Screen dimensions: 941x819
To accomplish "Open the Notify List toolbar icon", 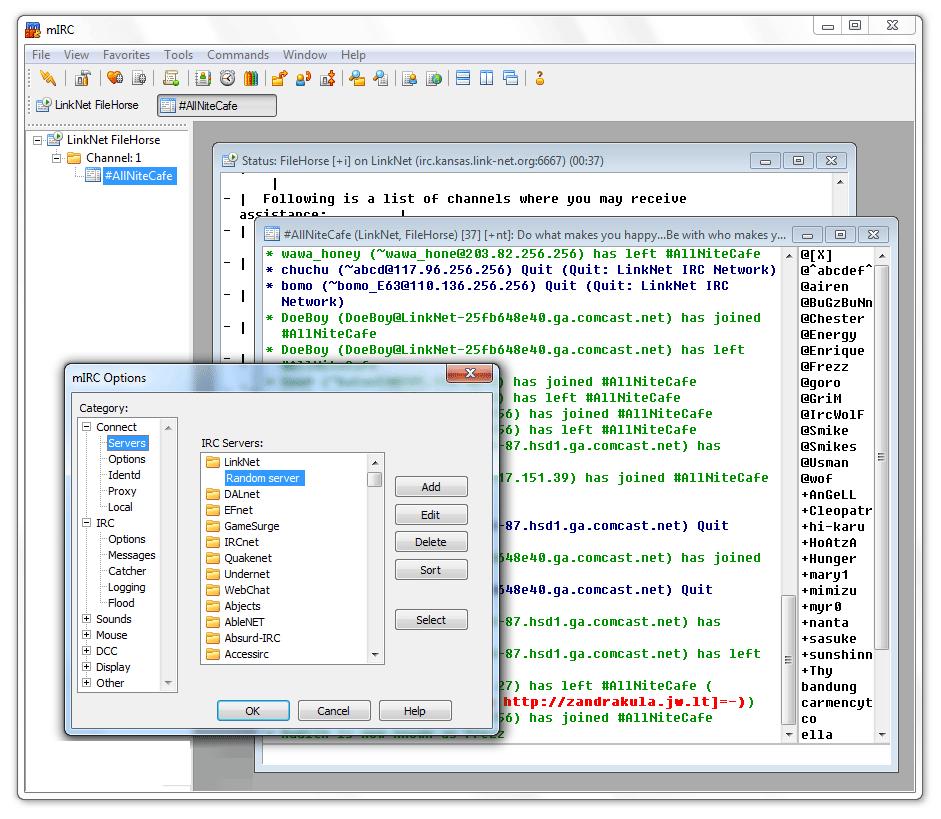I will click(410, 78).
